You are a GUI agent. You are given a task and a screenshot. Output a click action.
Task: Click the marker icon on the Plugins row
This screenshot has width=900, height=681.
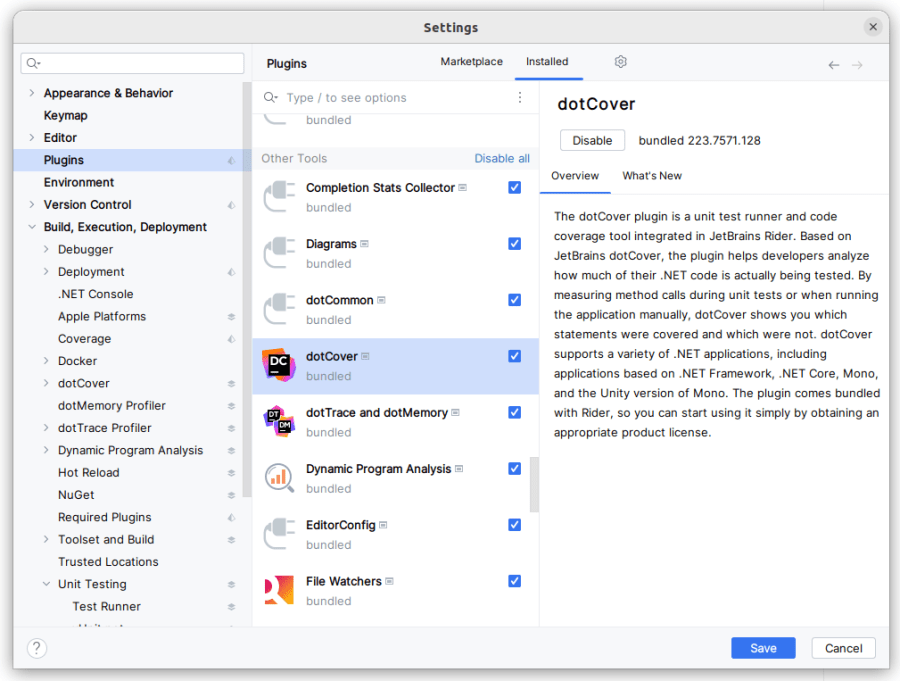click(231, 161)
